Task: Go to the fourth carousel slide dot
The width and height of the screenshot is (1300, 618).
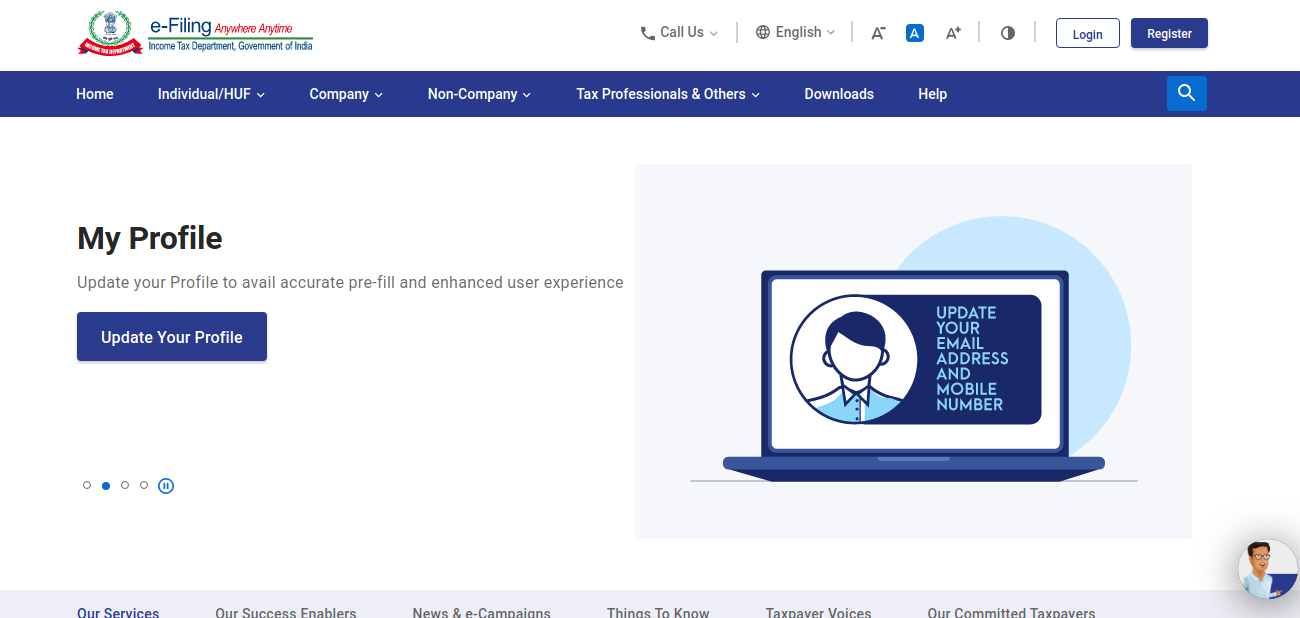Action: coord(144,485)
